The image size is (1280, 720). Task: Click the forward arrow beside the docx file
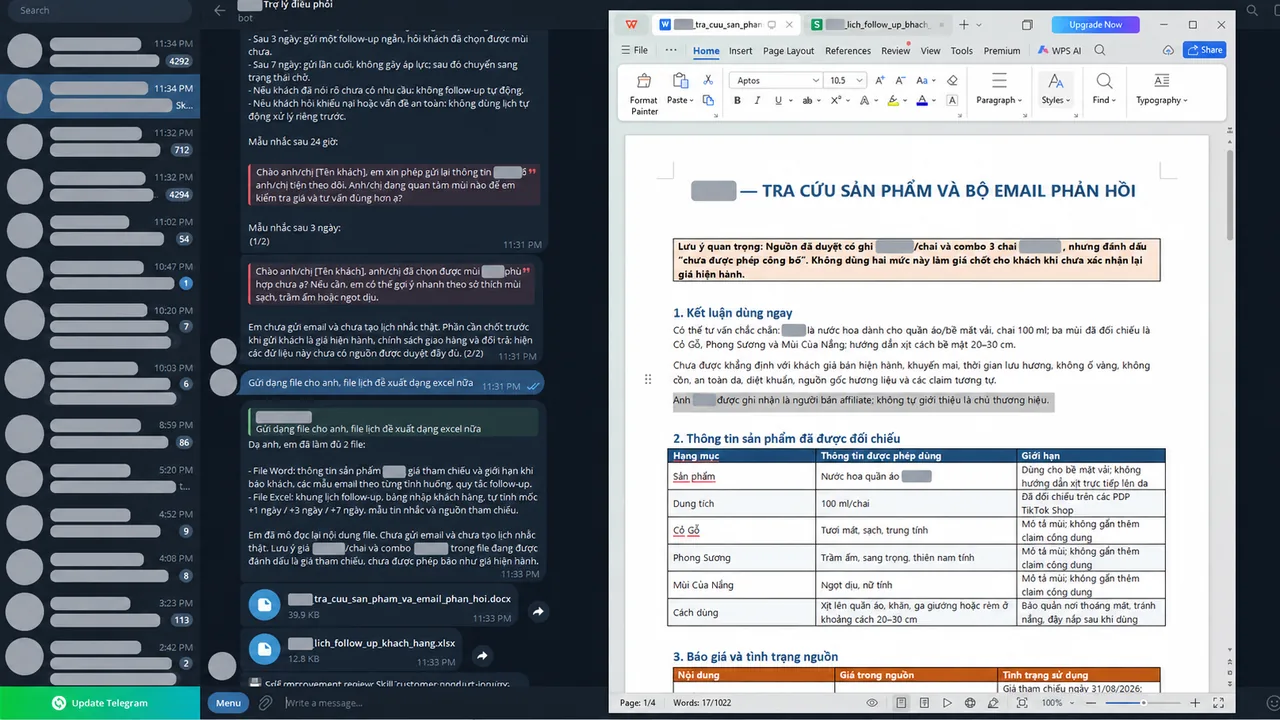pos(538,611)
